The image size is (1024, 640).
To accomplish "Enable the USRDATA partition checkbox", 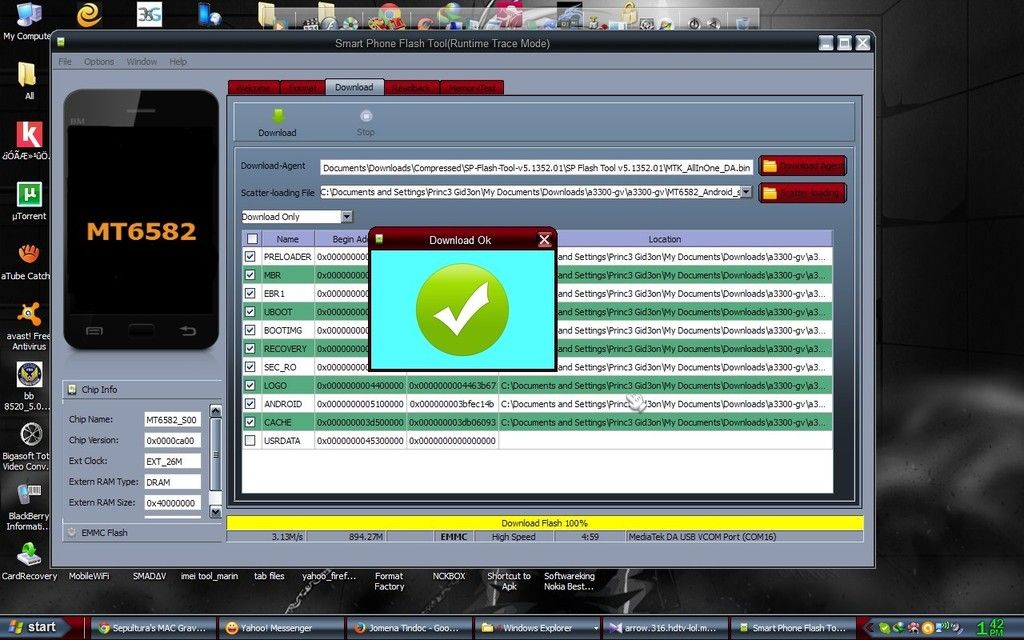I will tap(251, 441).
